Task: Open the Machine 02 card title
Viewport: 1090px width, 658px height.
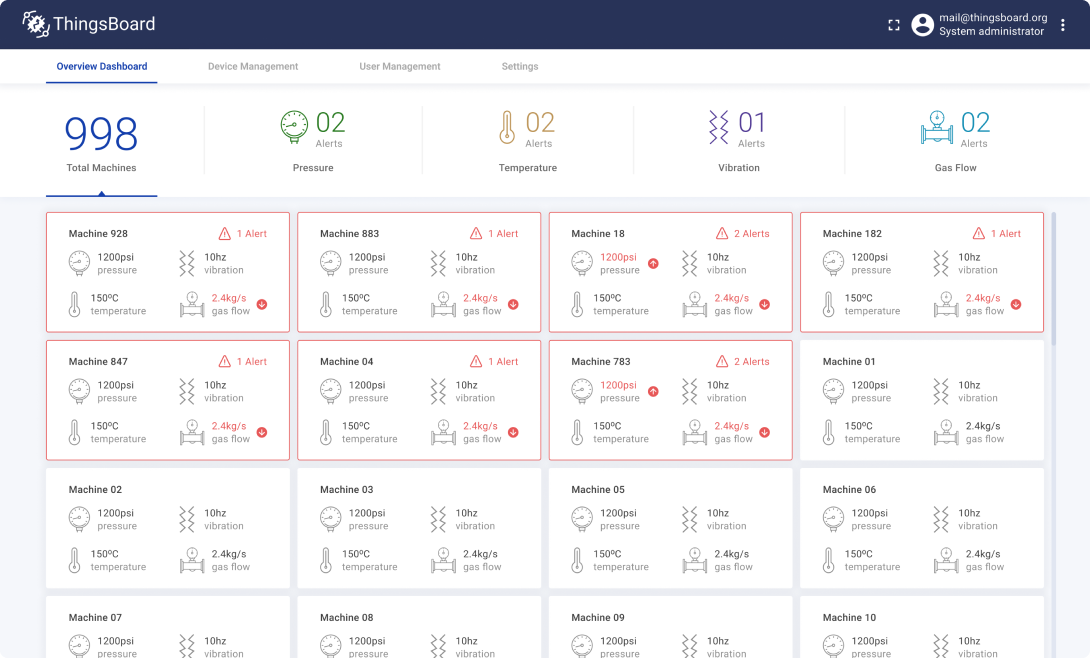Action: [95, 489]
